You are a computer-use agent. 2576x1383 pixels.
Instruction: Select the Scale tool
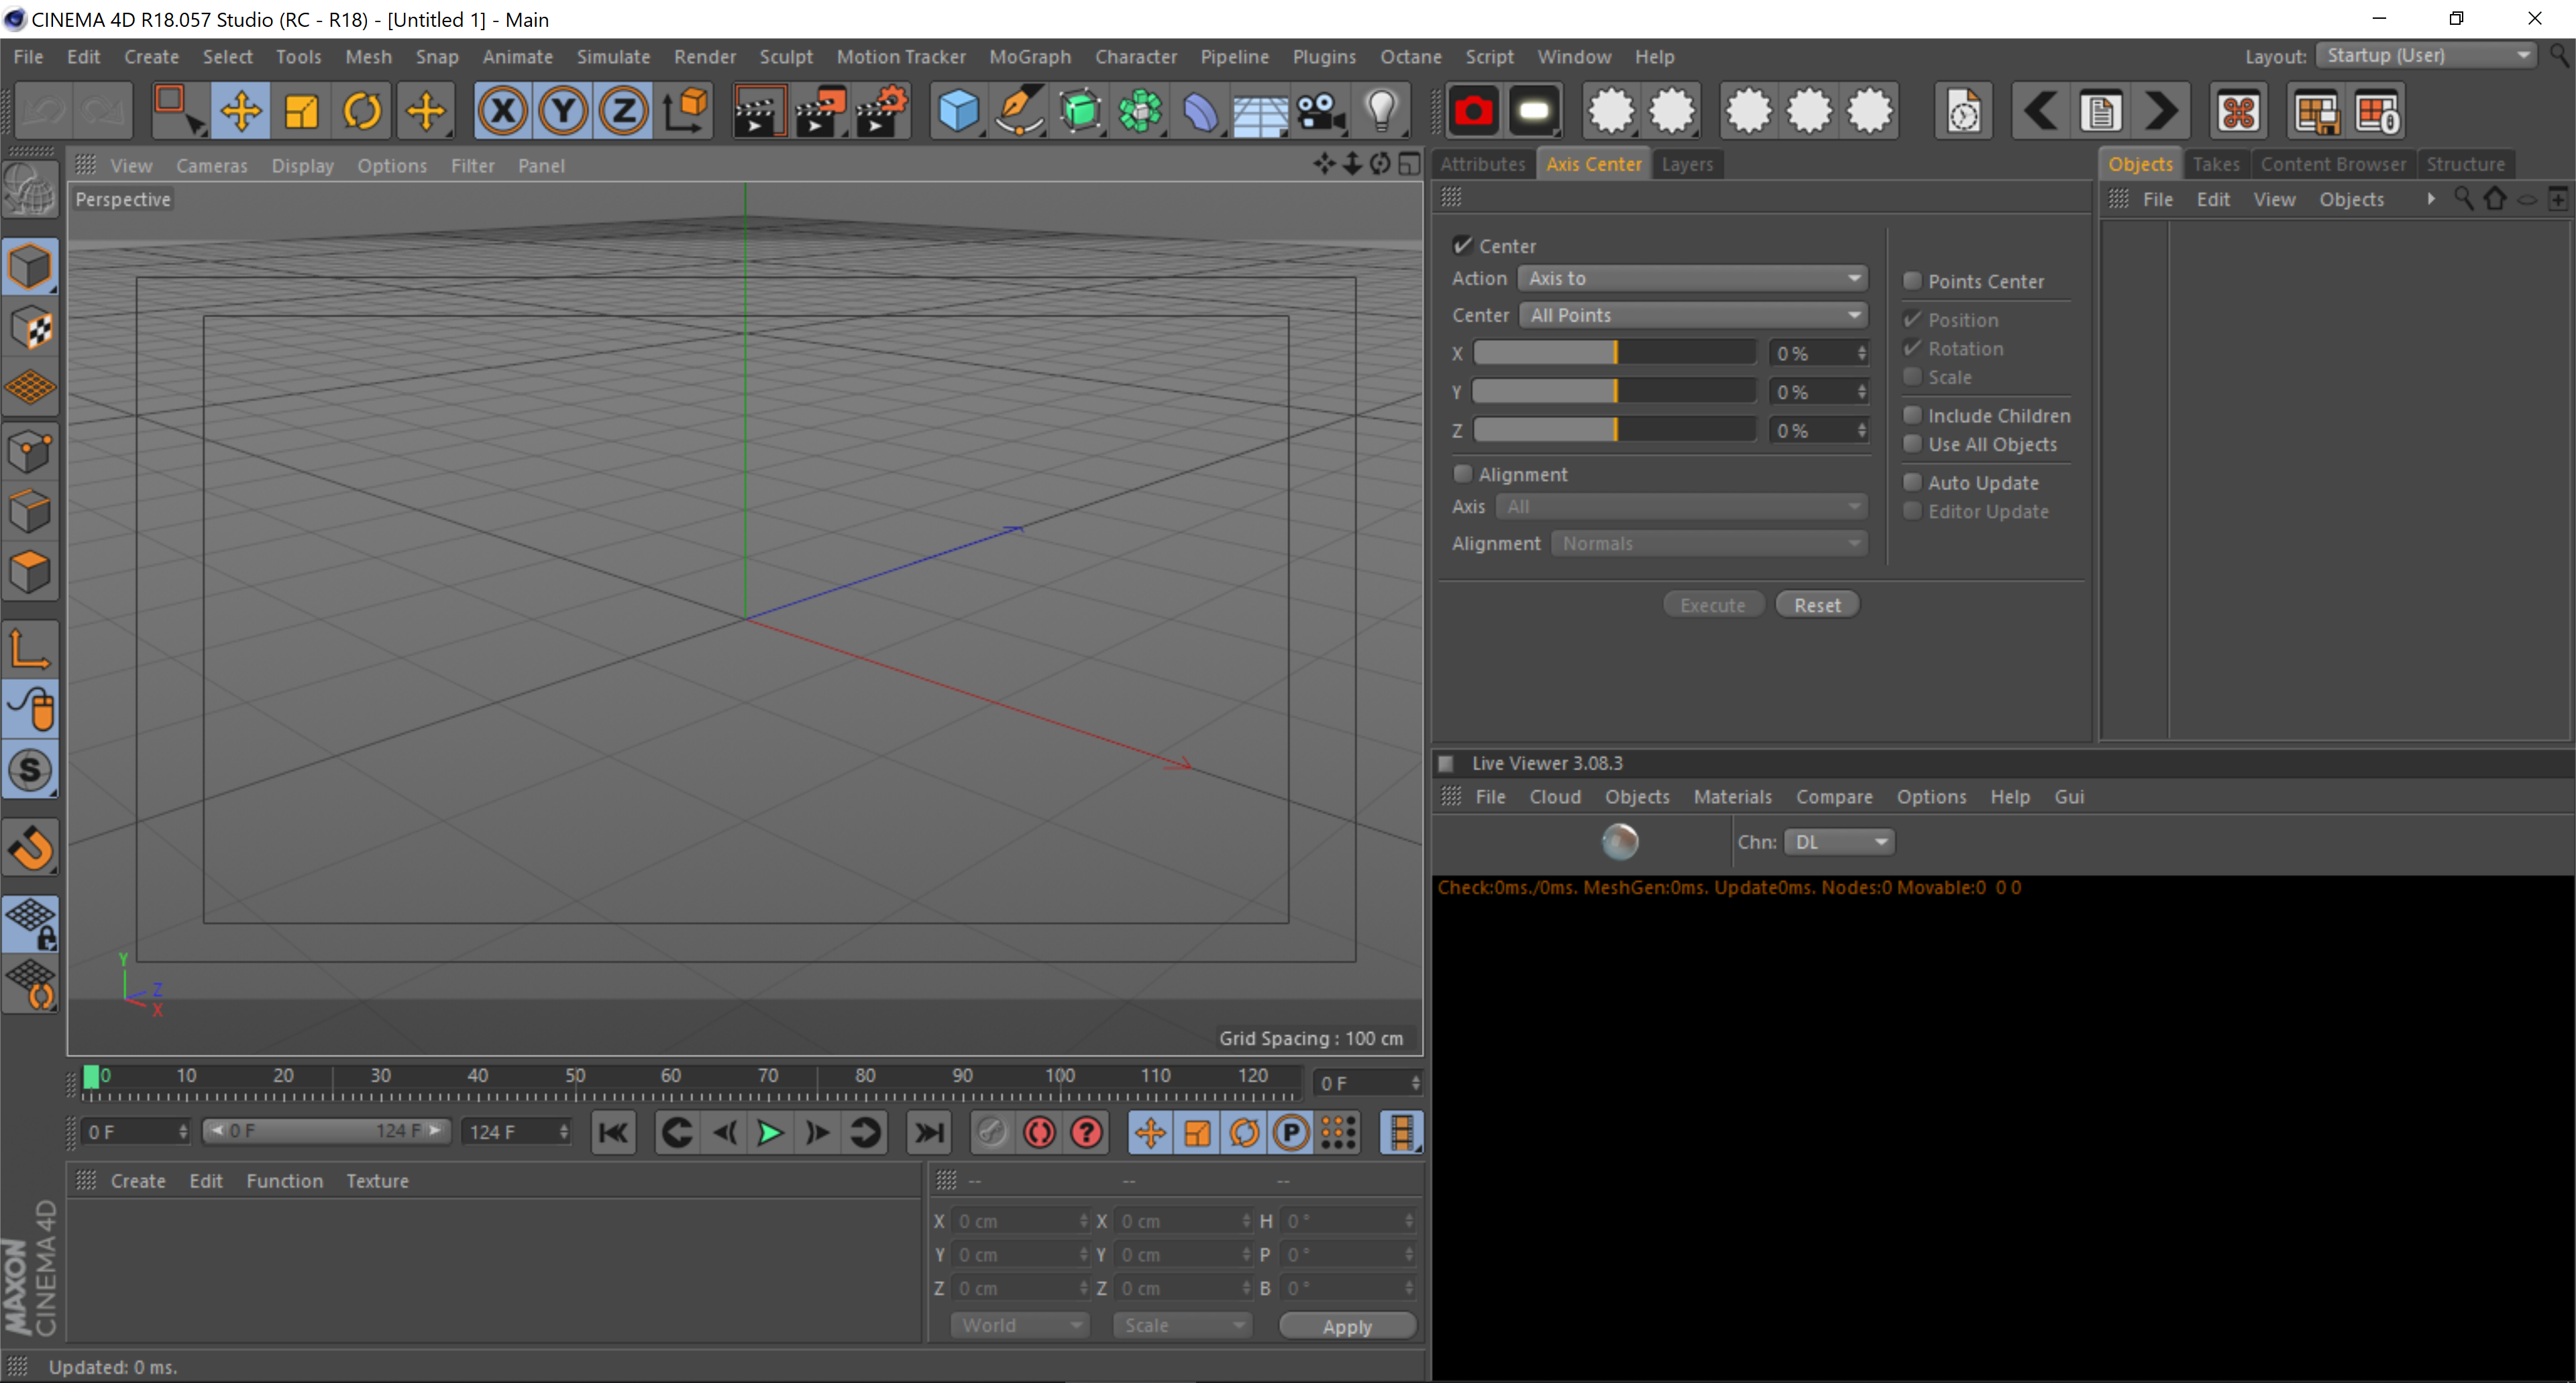pos(301,111)
